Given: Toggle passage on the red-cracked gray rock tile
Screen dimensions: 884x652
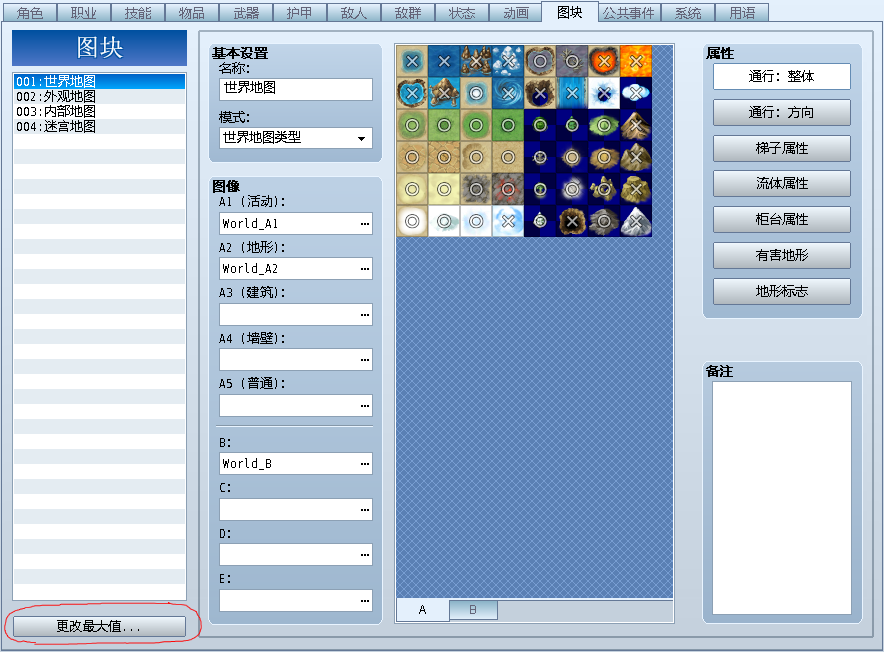Looking at the screenshot, I should pyautogui.click(x=508, y=189).
